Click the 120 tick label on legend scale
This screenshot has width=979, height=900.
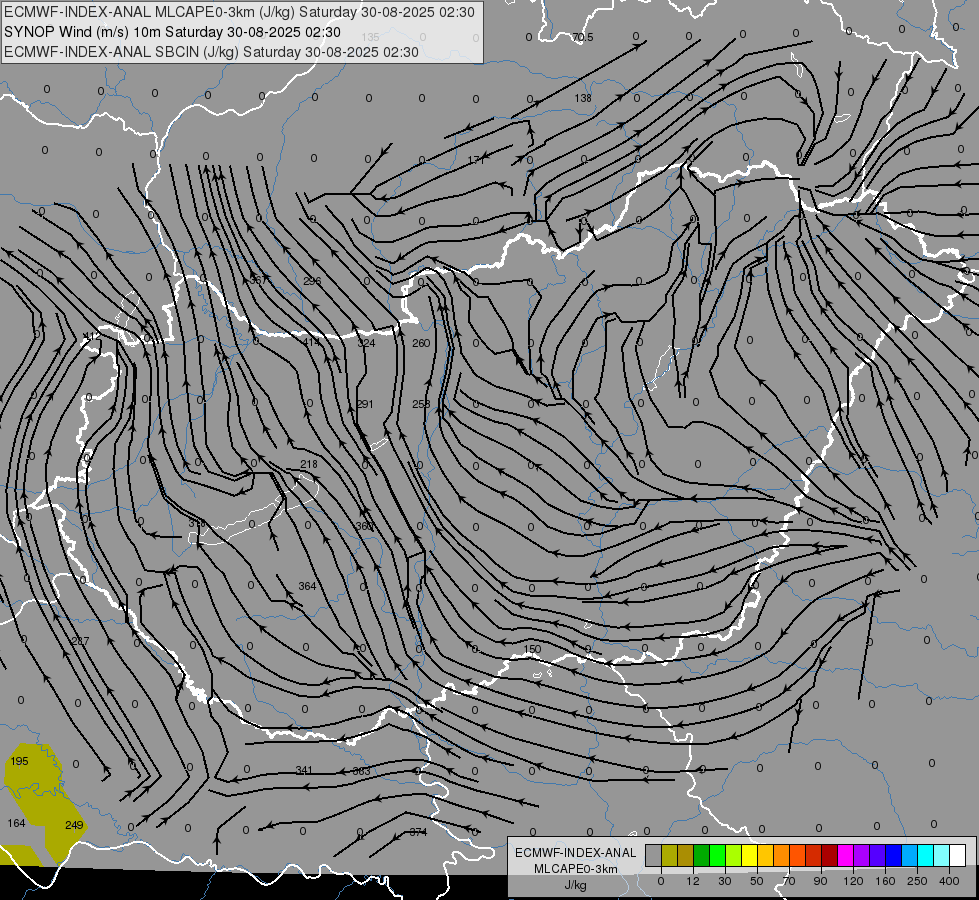pyautogui.click(x=853, y=881)
